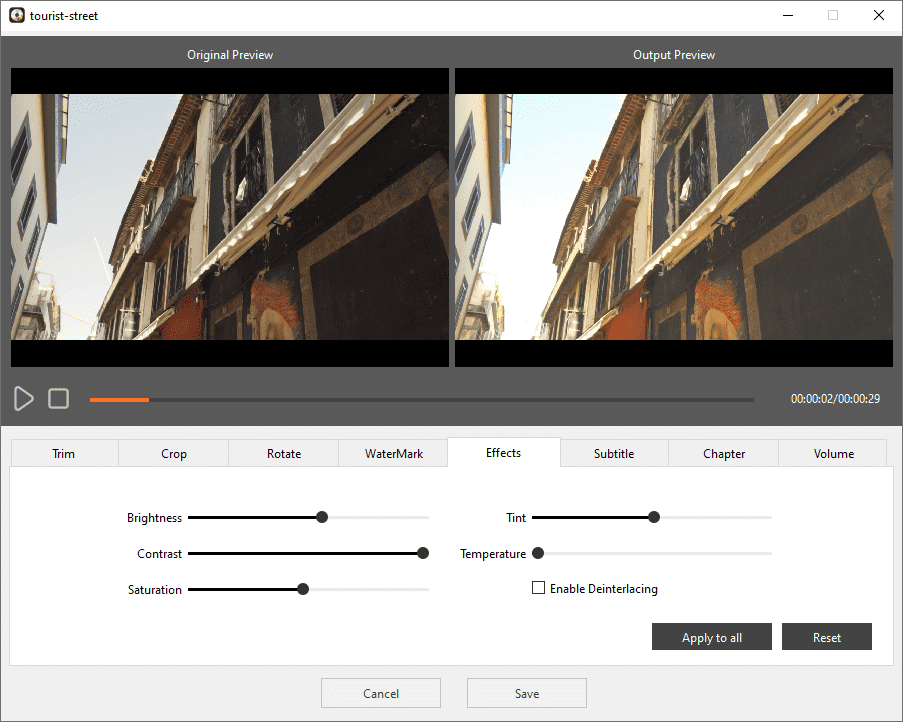903x722 pixels.
Task: Go to the Rotate tab
Action: (284, 454)
